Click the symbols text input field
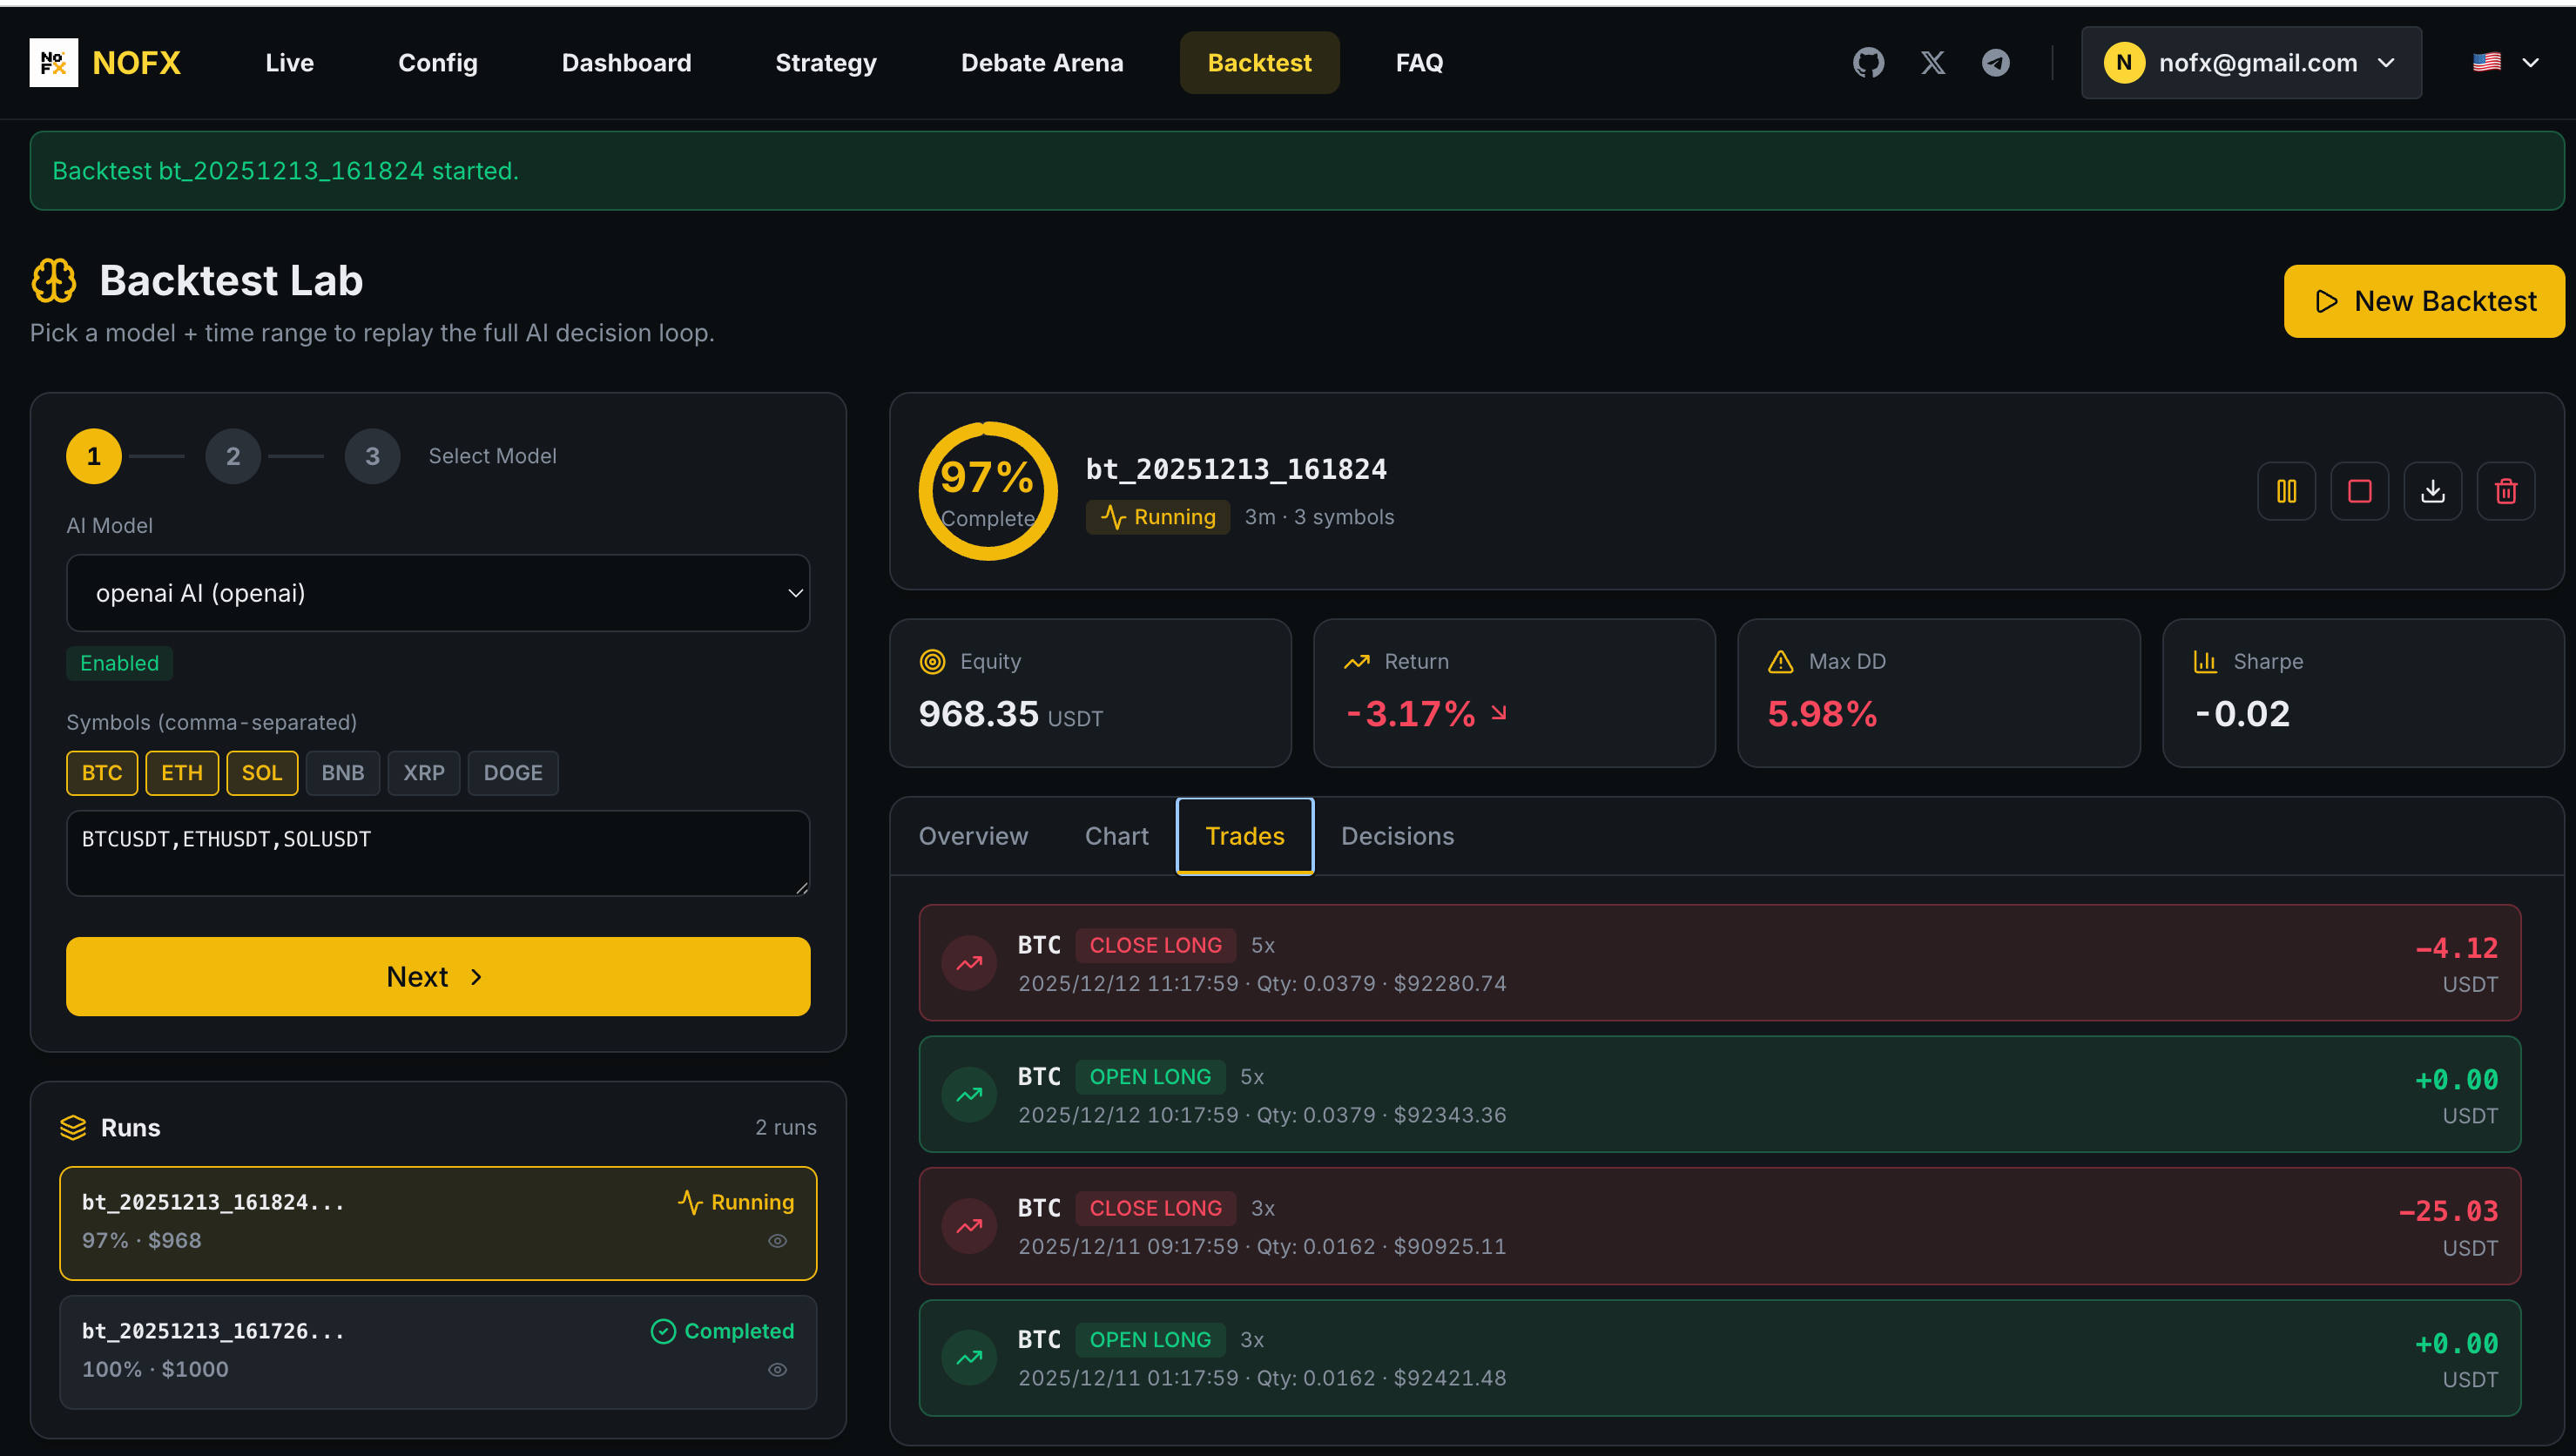Screen dimensions: 2576x1456 pos(438,853)
